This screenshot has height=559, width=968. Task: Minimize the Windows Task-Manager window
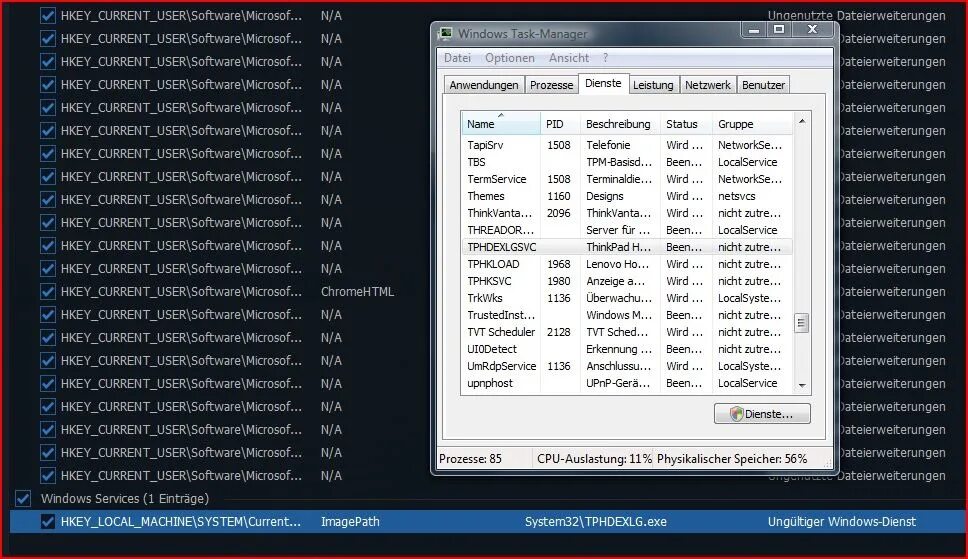pos(754,30)
